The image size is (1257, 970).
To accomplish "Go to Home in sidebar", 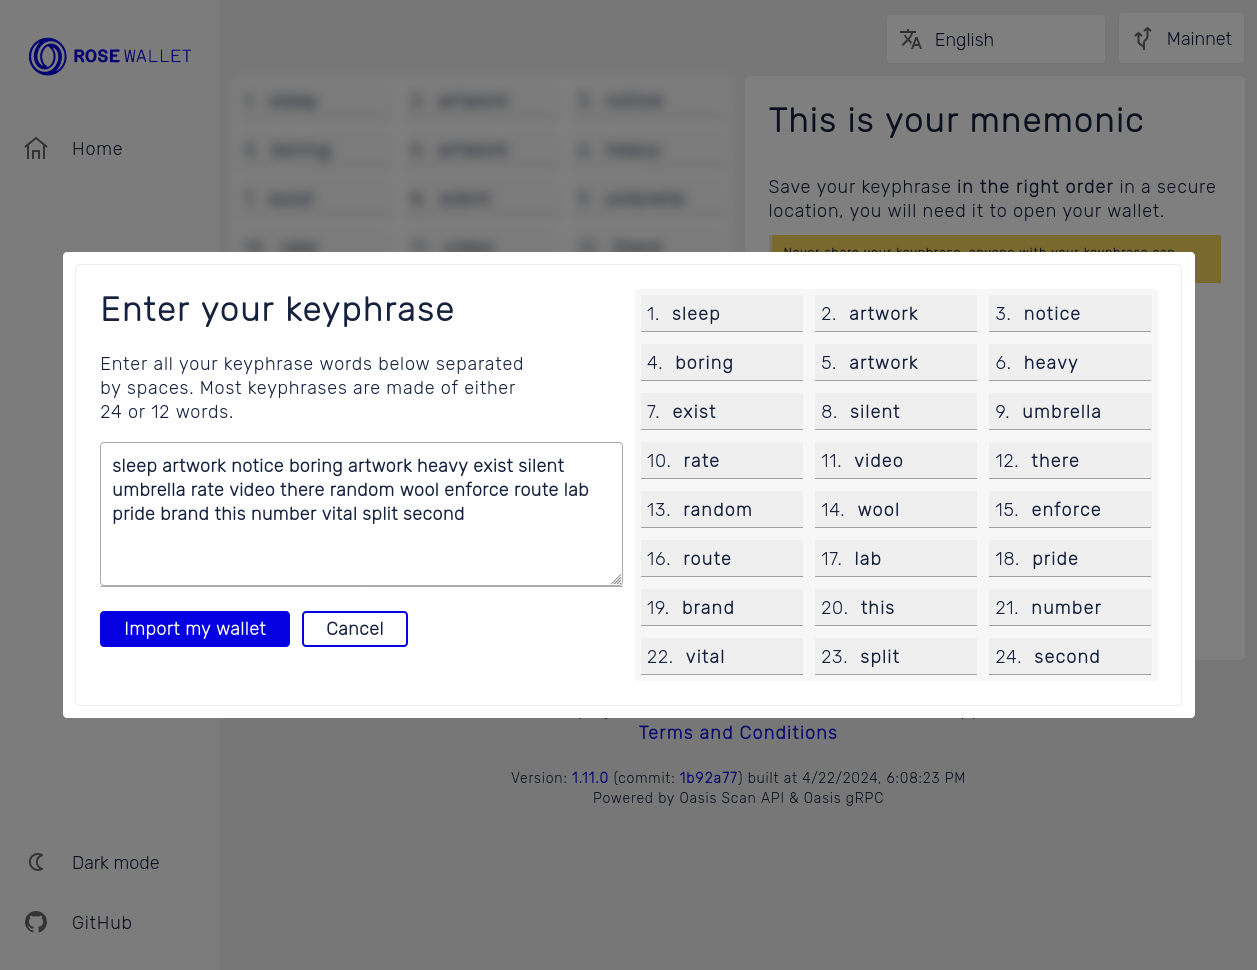I will [97, 149].
